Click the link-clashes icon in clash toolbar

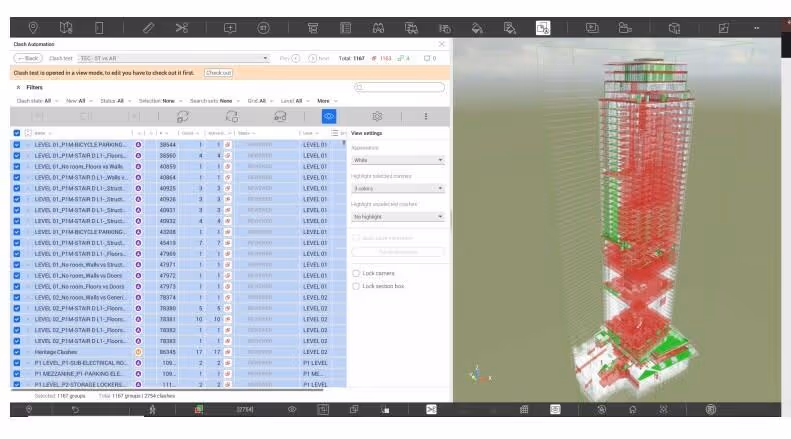click(280, 117)
